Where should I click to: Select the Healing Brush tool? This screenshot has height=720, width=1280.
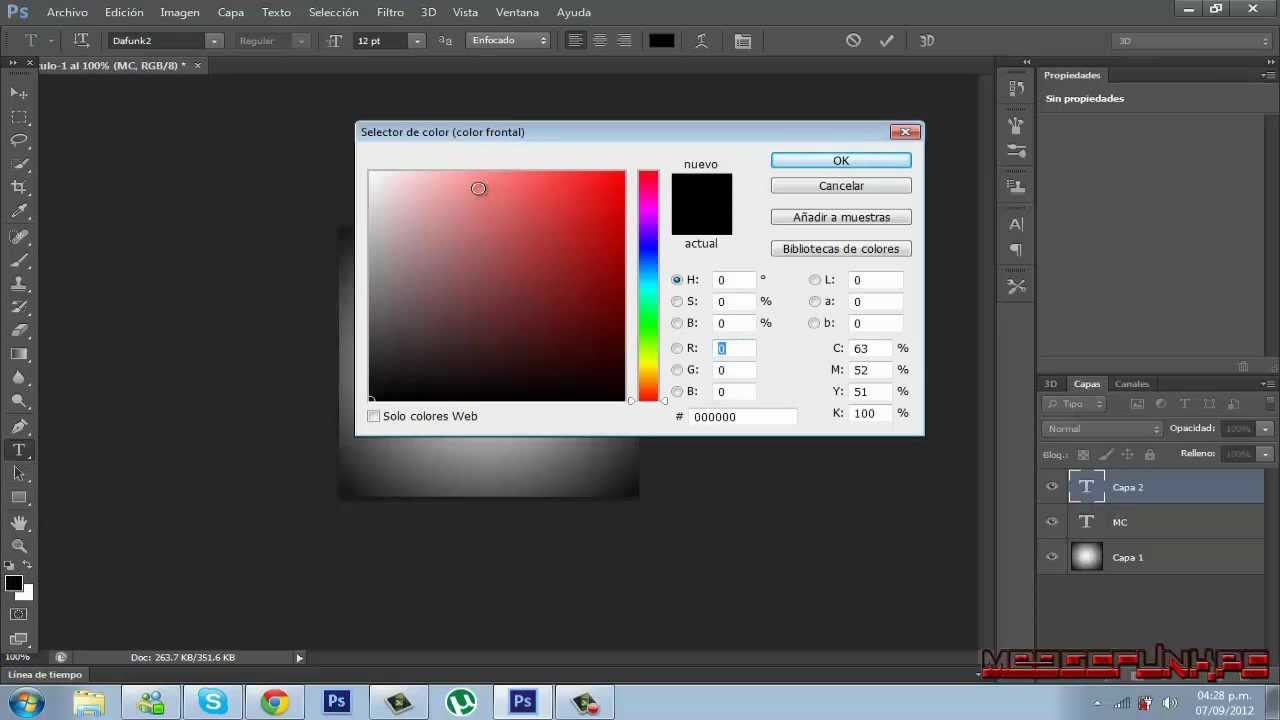(x=19, y=236)
